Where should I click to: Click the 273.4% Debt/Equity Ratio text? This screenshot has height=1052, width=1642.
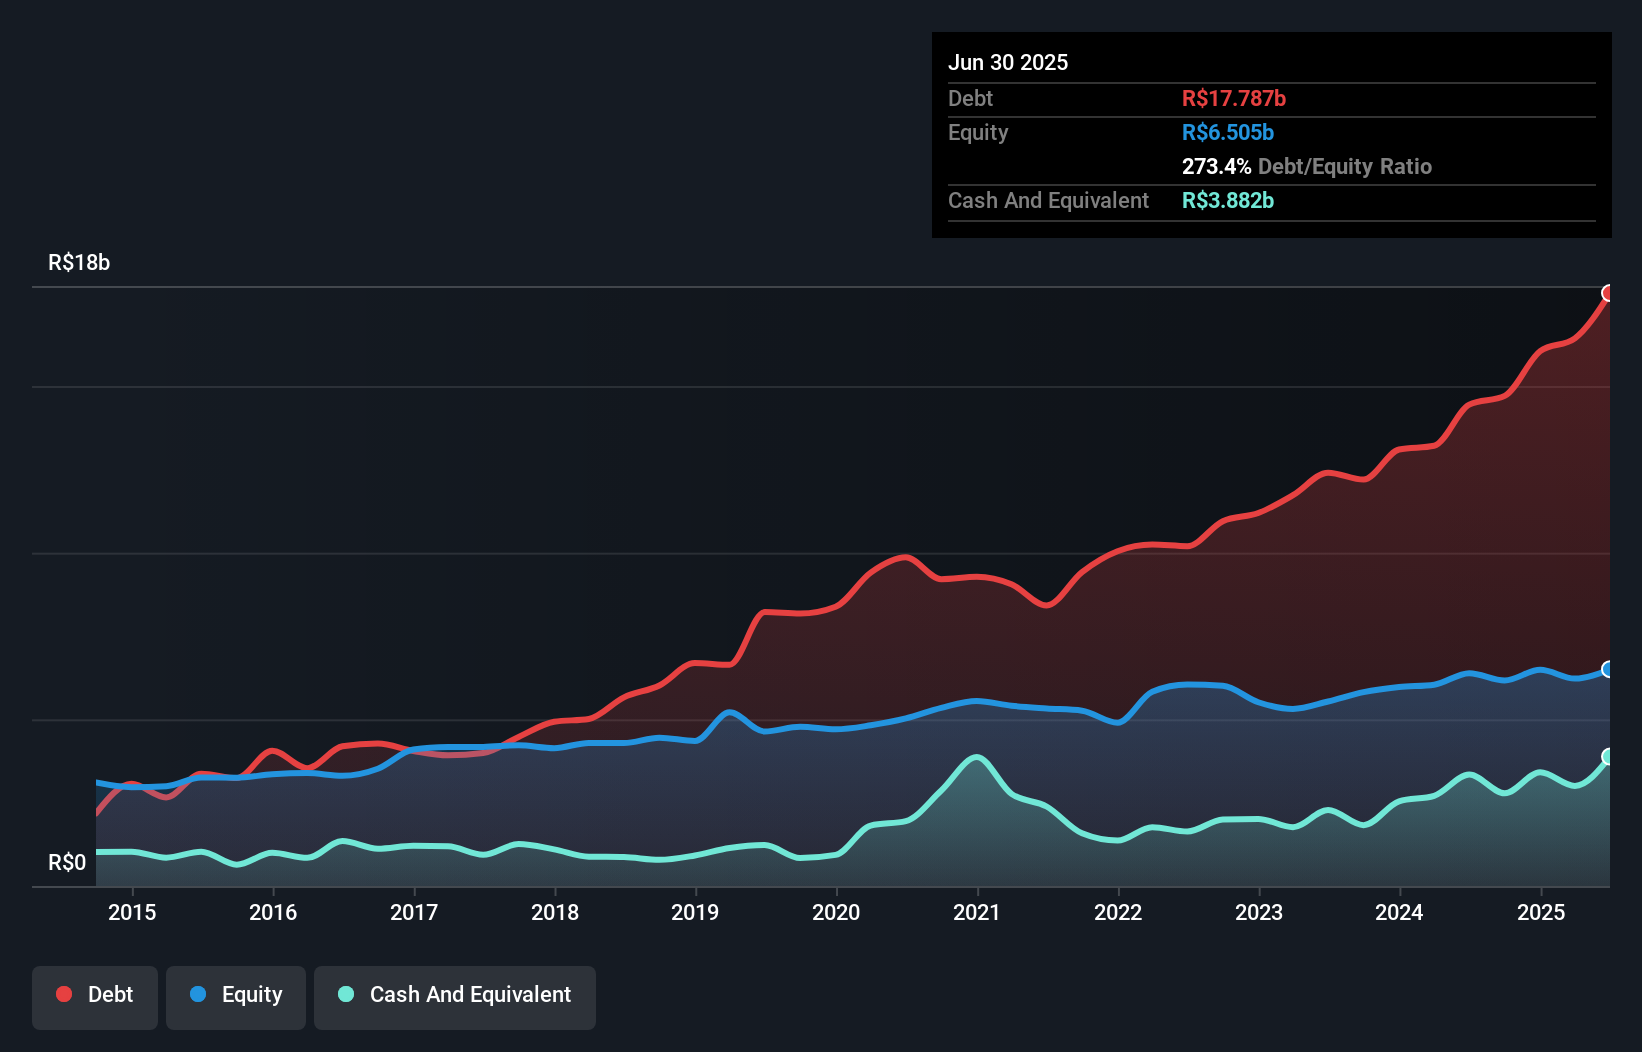1306,167
